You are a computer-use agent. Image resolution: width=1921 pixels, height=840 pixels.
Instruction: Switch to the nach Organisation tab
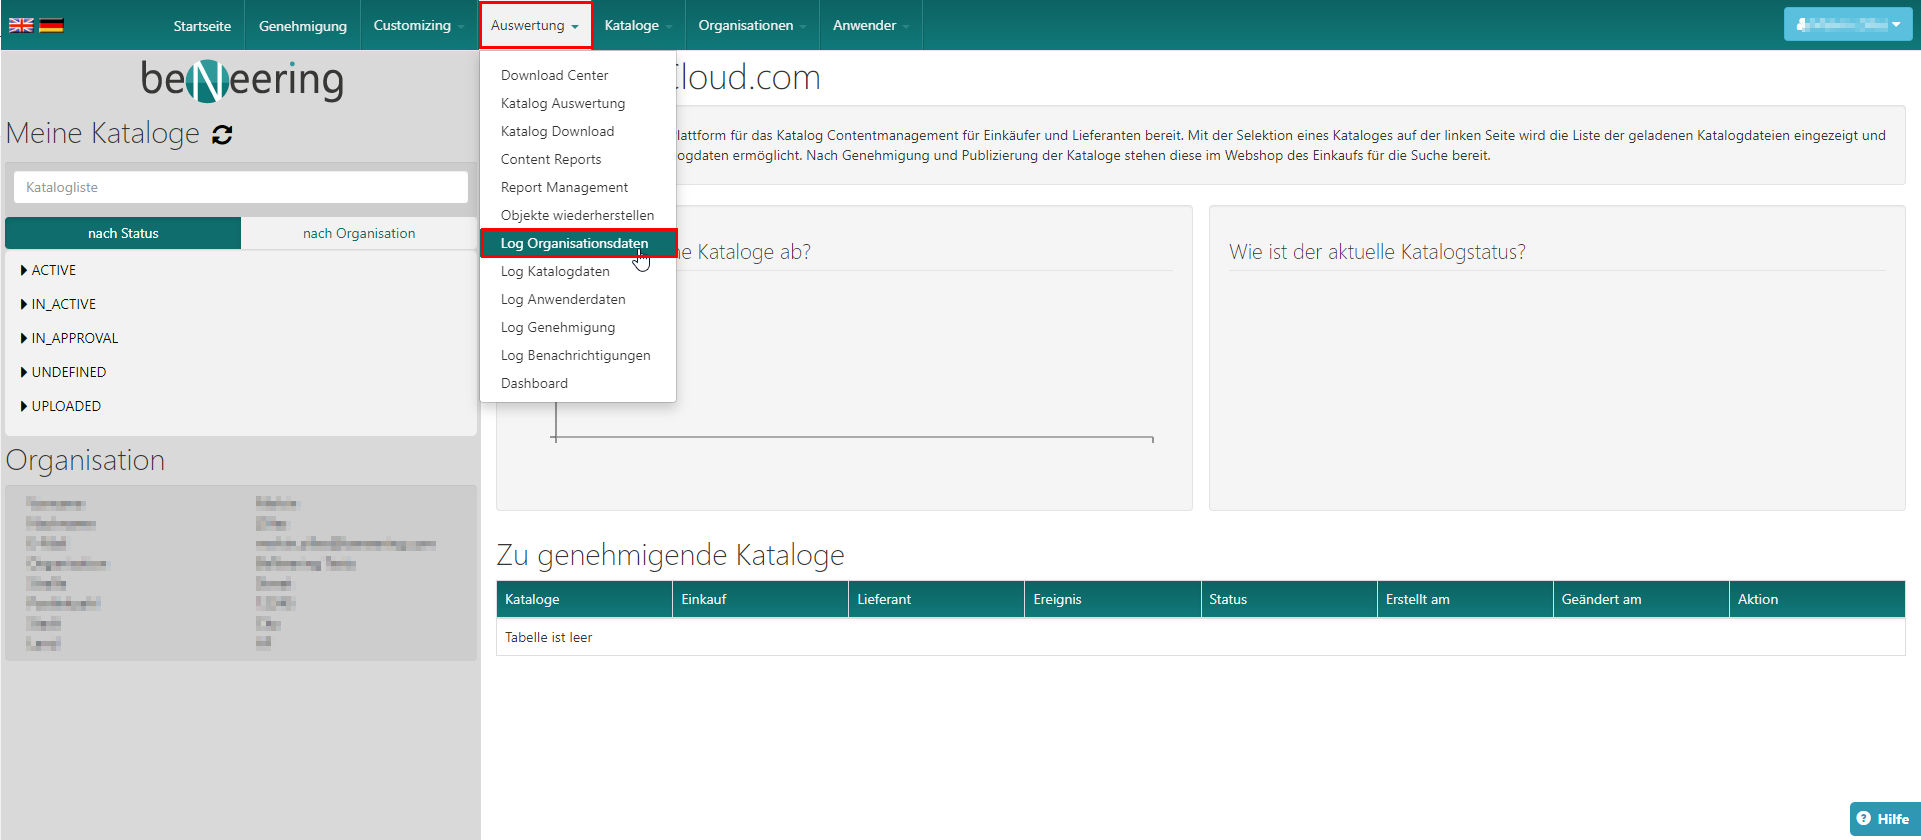coord(359,233)
